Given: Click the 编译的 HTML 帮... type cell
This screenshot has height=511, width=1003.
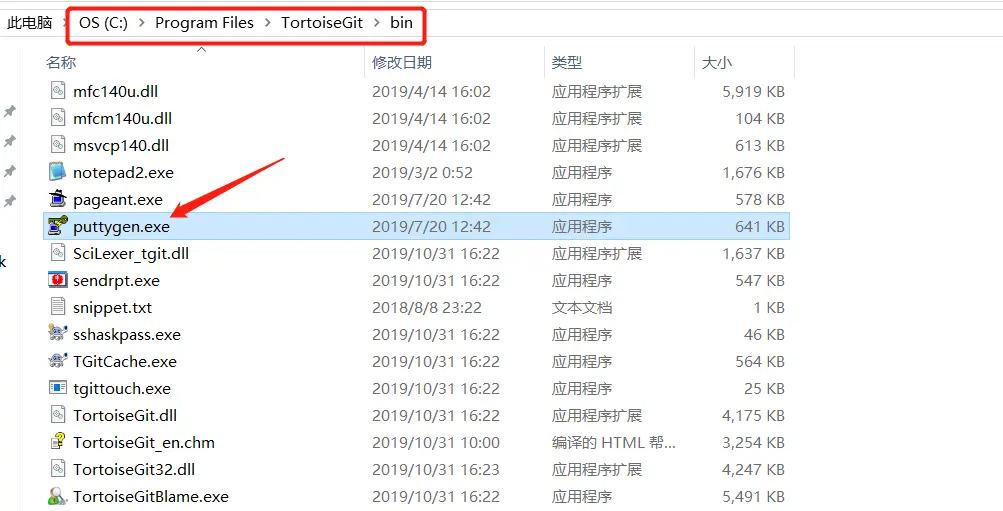Looking at the screenshot, I should point(613,443).
